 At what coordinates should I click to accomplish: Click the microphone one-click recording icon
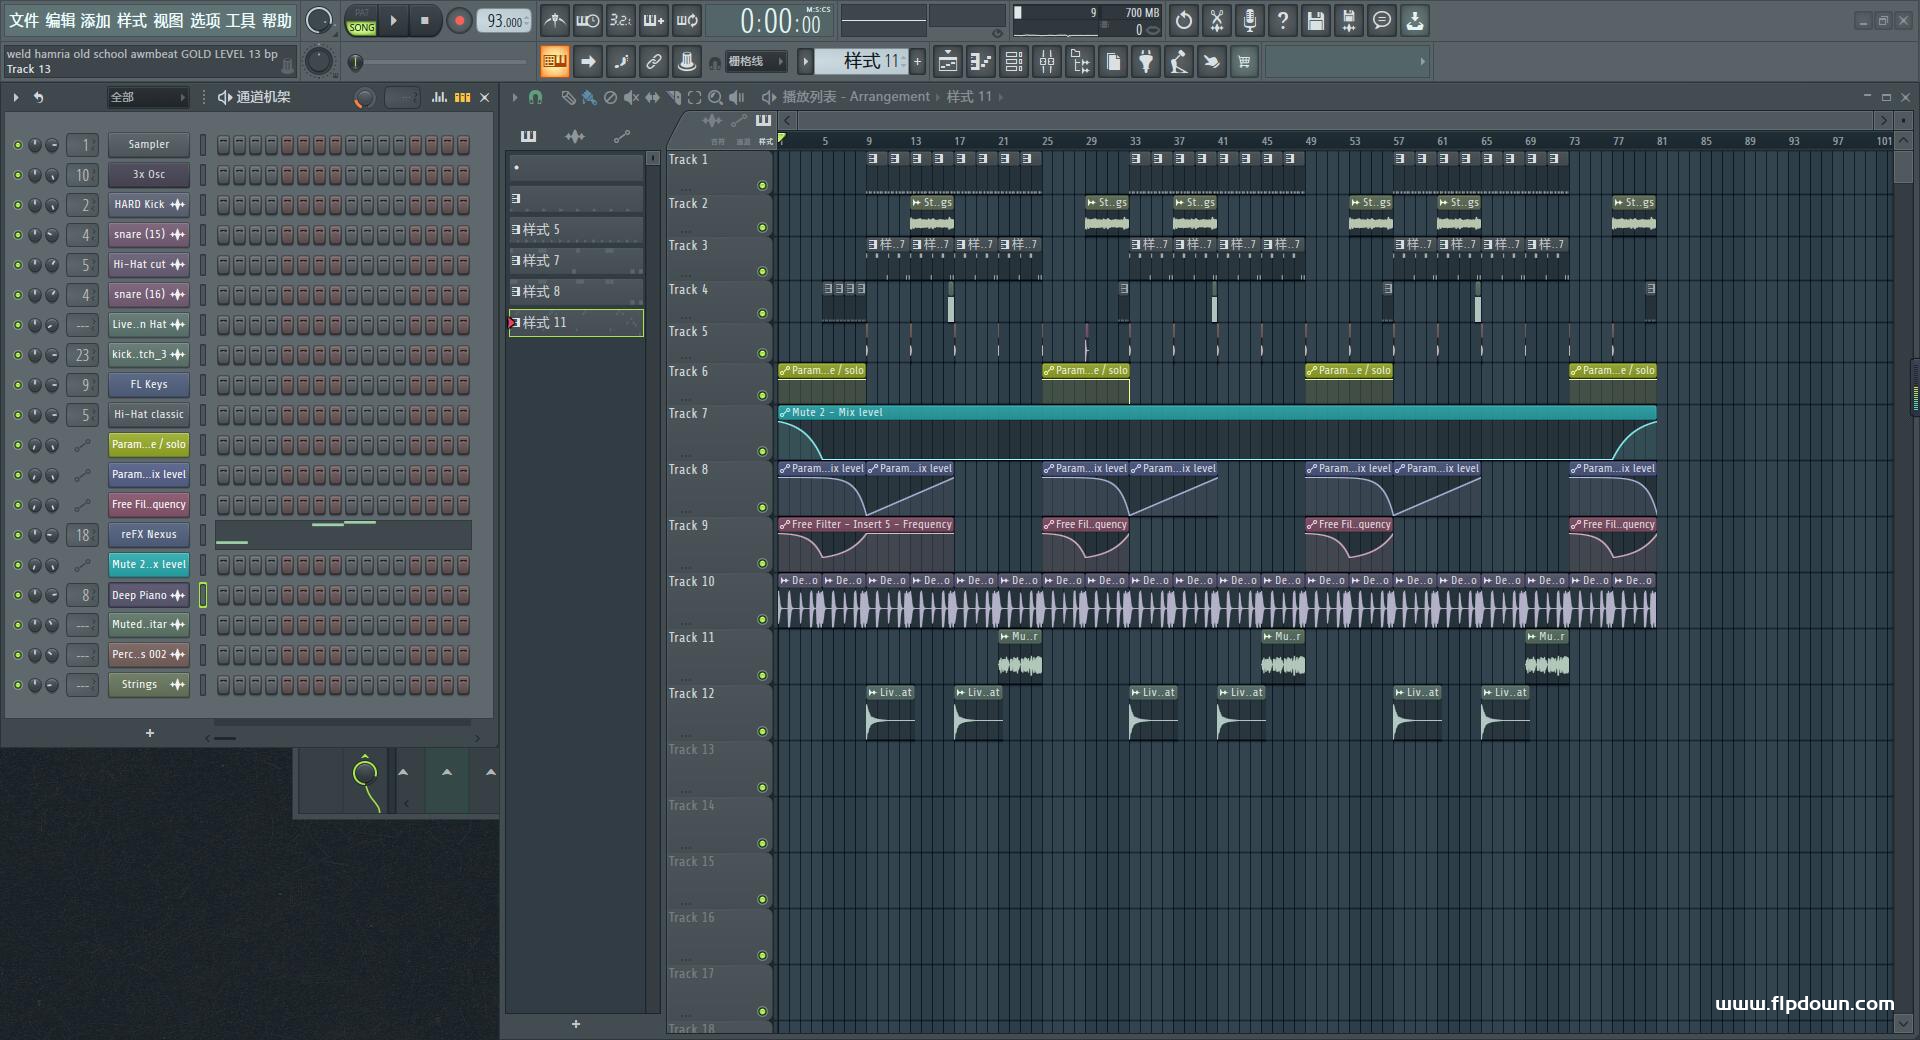click(1250, 20)
